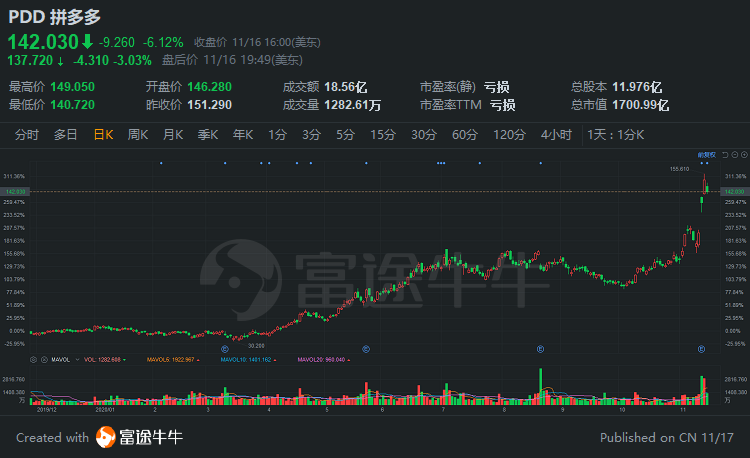Viewport: 750px width, 458px height.
Task: Click the after-hours price 137.720
Action: point(30,60)
